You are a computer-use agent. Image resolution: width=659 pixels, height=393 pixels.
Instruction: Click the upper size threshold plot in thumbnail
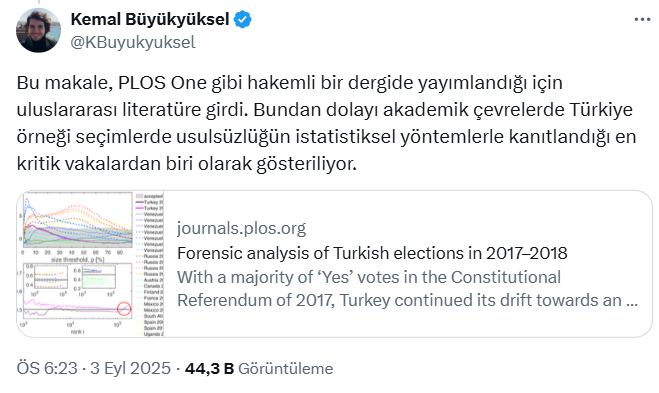(78, 220)
